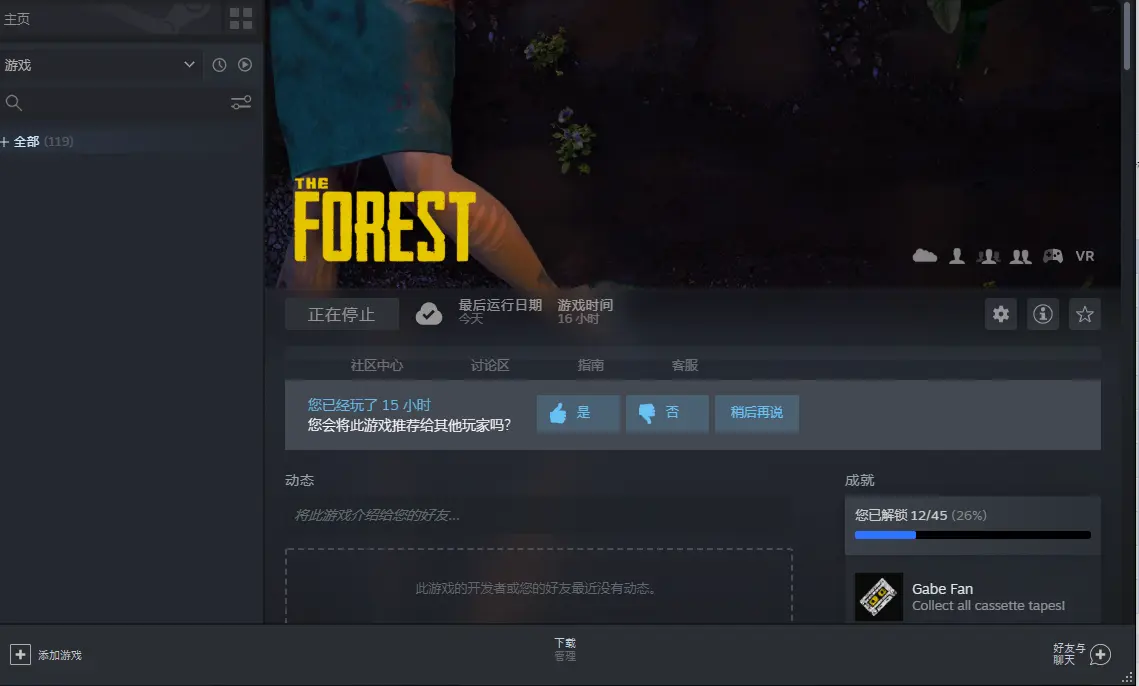Click the library search magnifier icon
The height and width of the screenshot is (686, 1139).
(x=14, y=102)
